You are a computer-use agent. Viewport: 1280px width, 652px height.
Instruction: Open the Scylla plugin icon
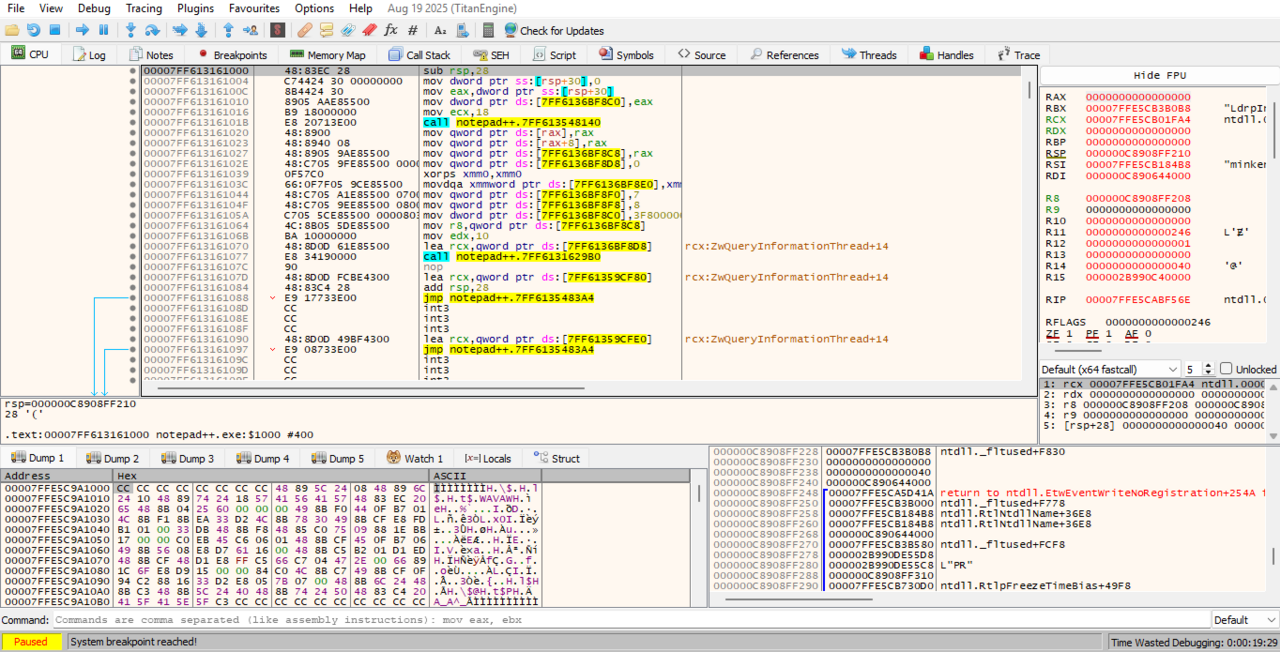277,30
